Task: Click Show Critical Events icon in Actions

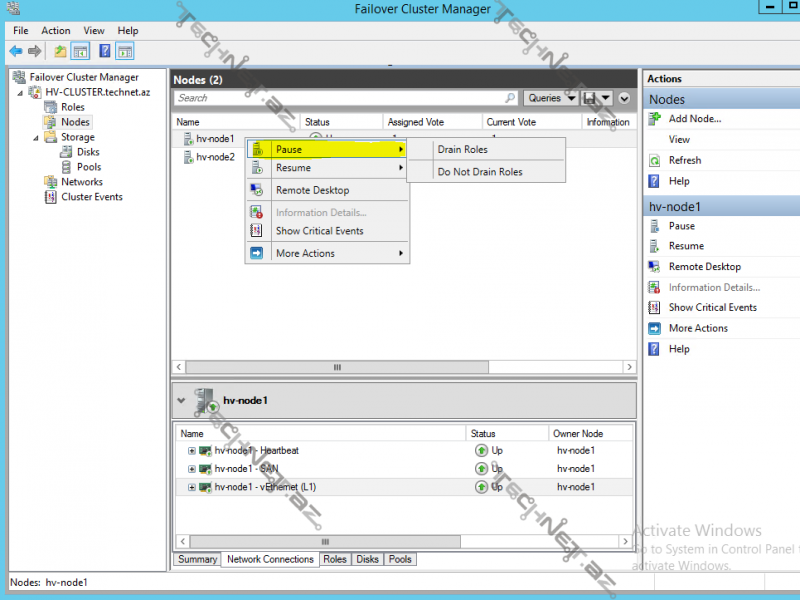Action: [654, 308]
